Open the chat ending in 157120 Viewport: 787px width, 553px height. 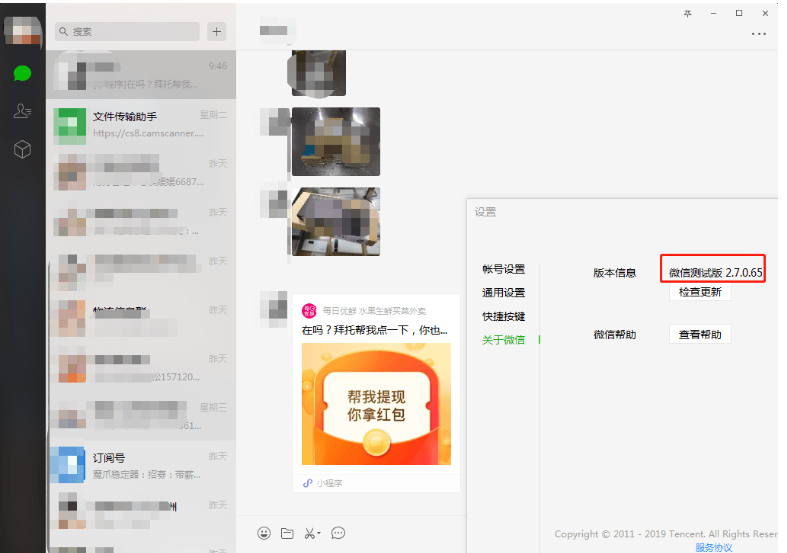[141, 368]
